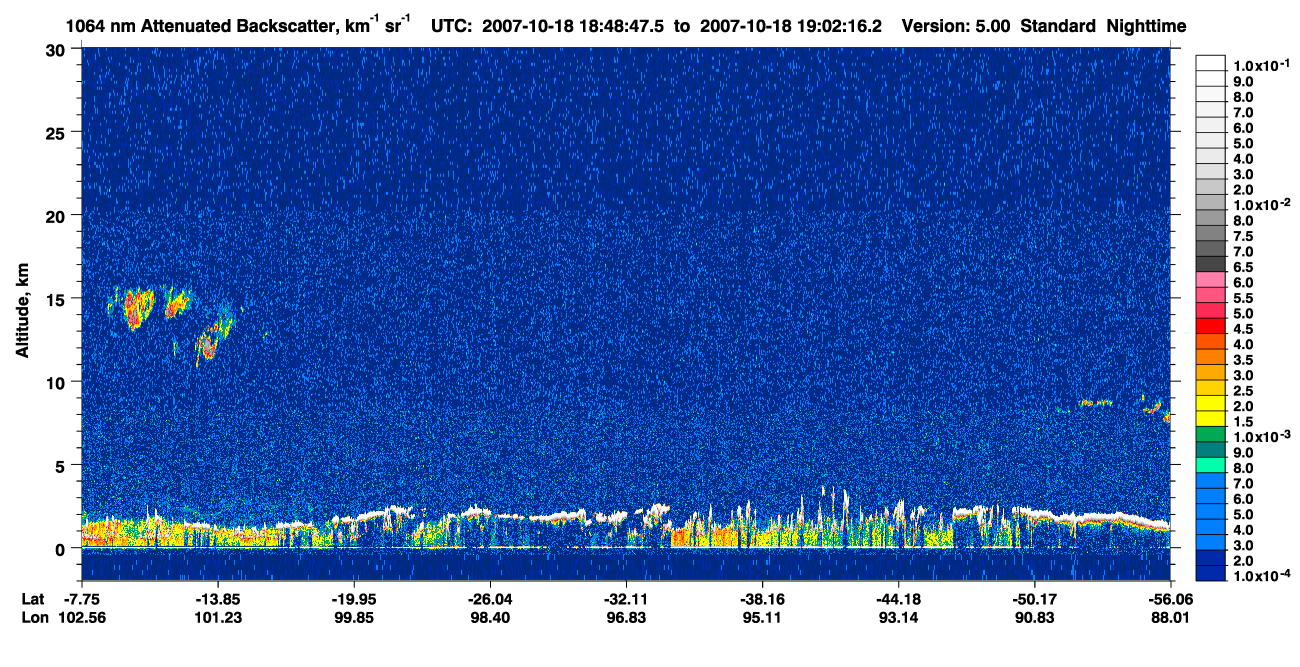Click longitude value "95.11"
This screenshot has width=1300, height=667.
(762, 618)
